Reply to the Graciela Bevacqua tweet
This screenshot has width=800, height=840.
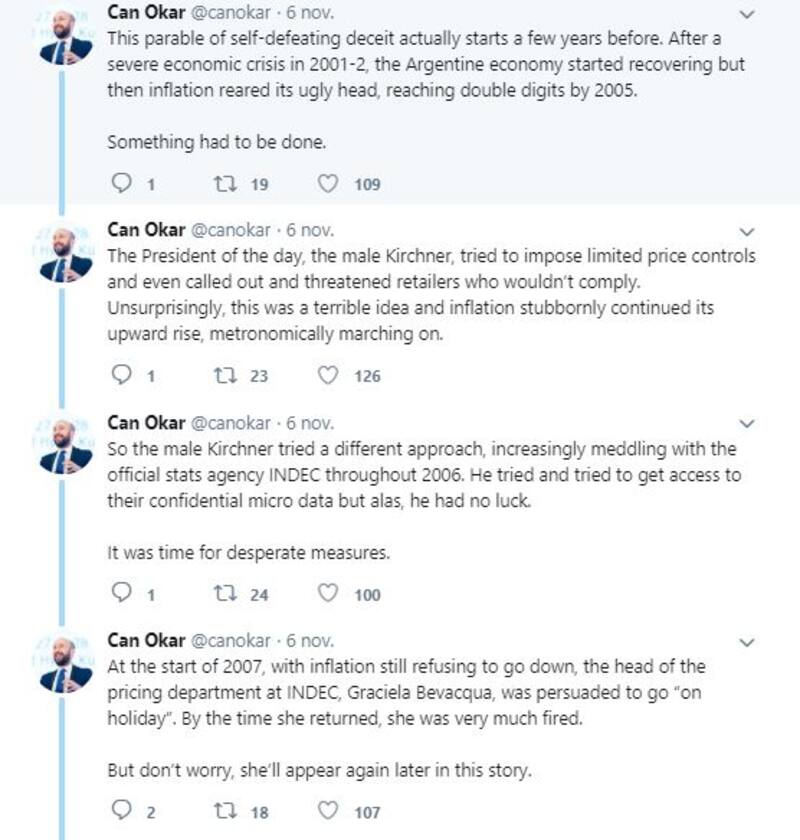[121, 812]
